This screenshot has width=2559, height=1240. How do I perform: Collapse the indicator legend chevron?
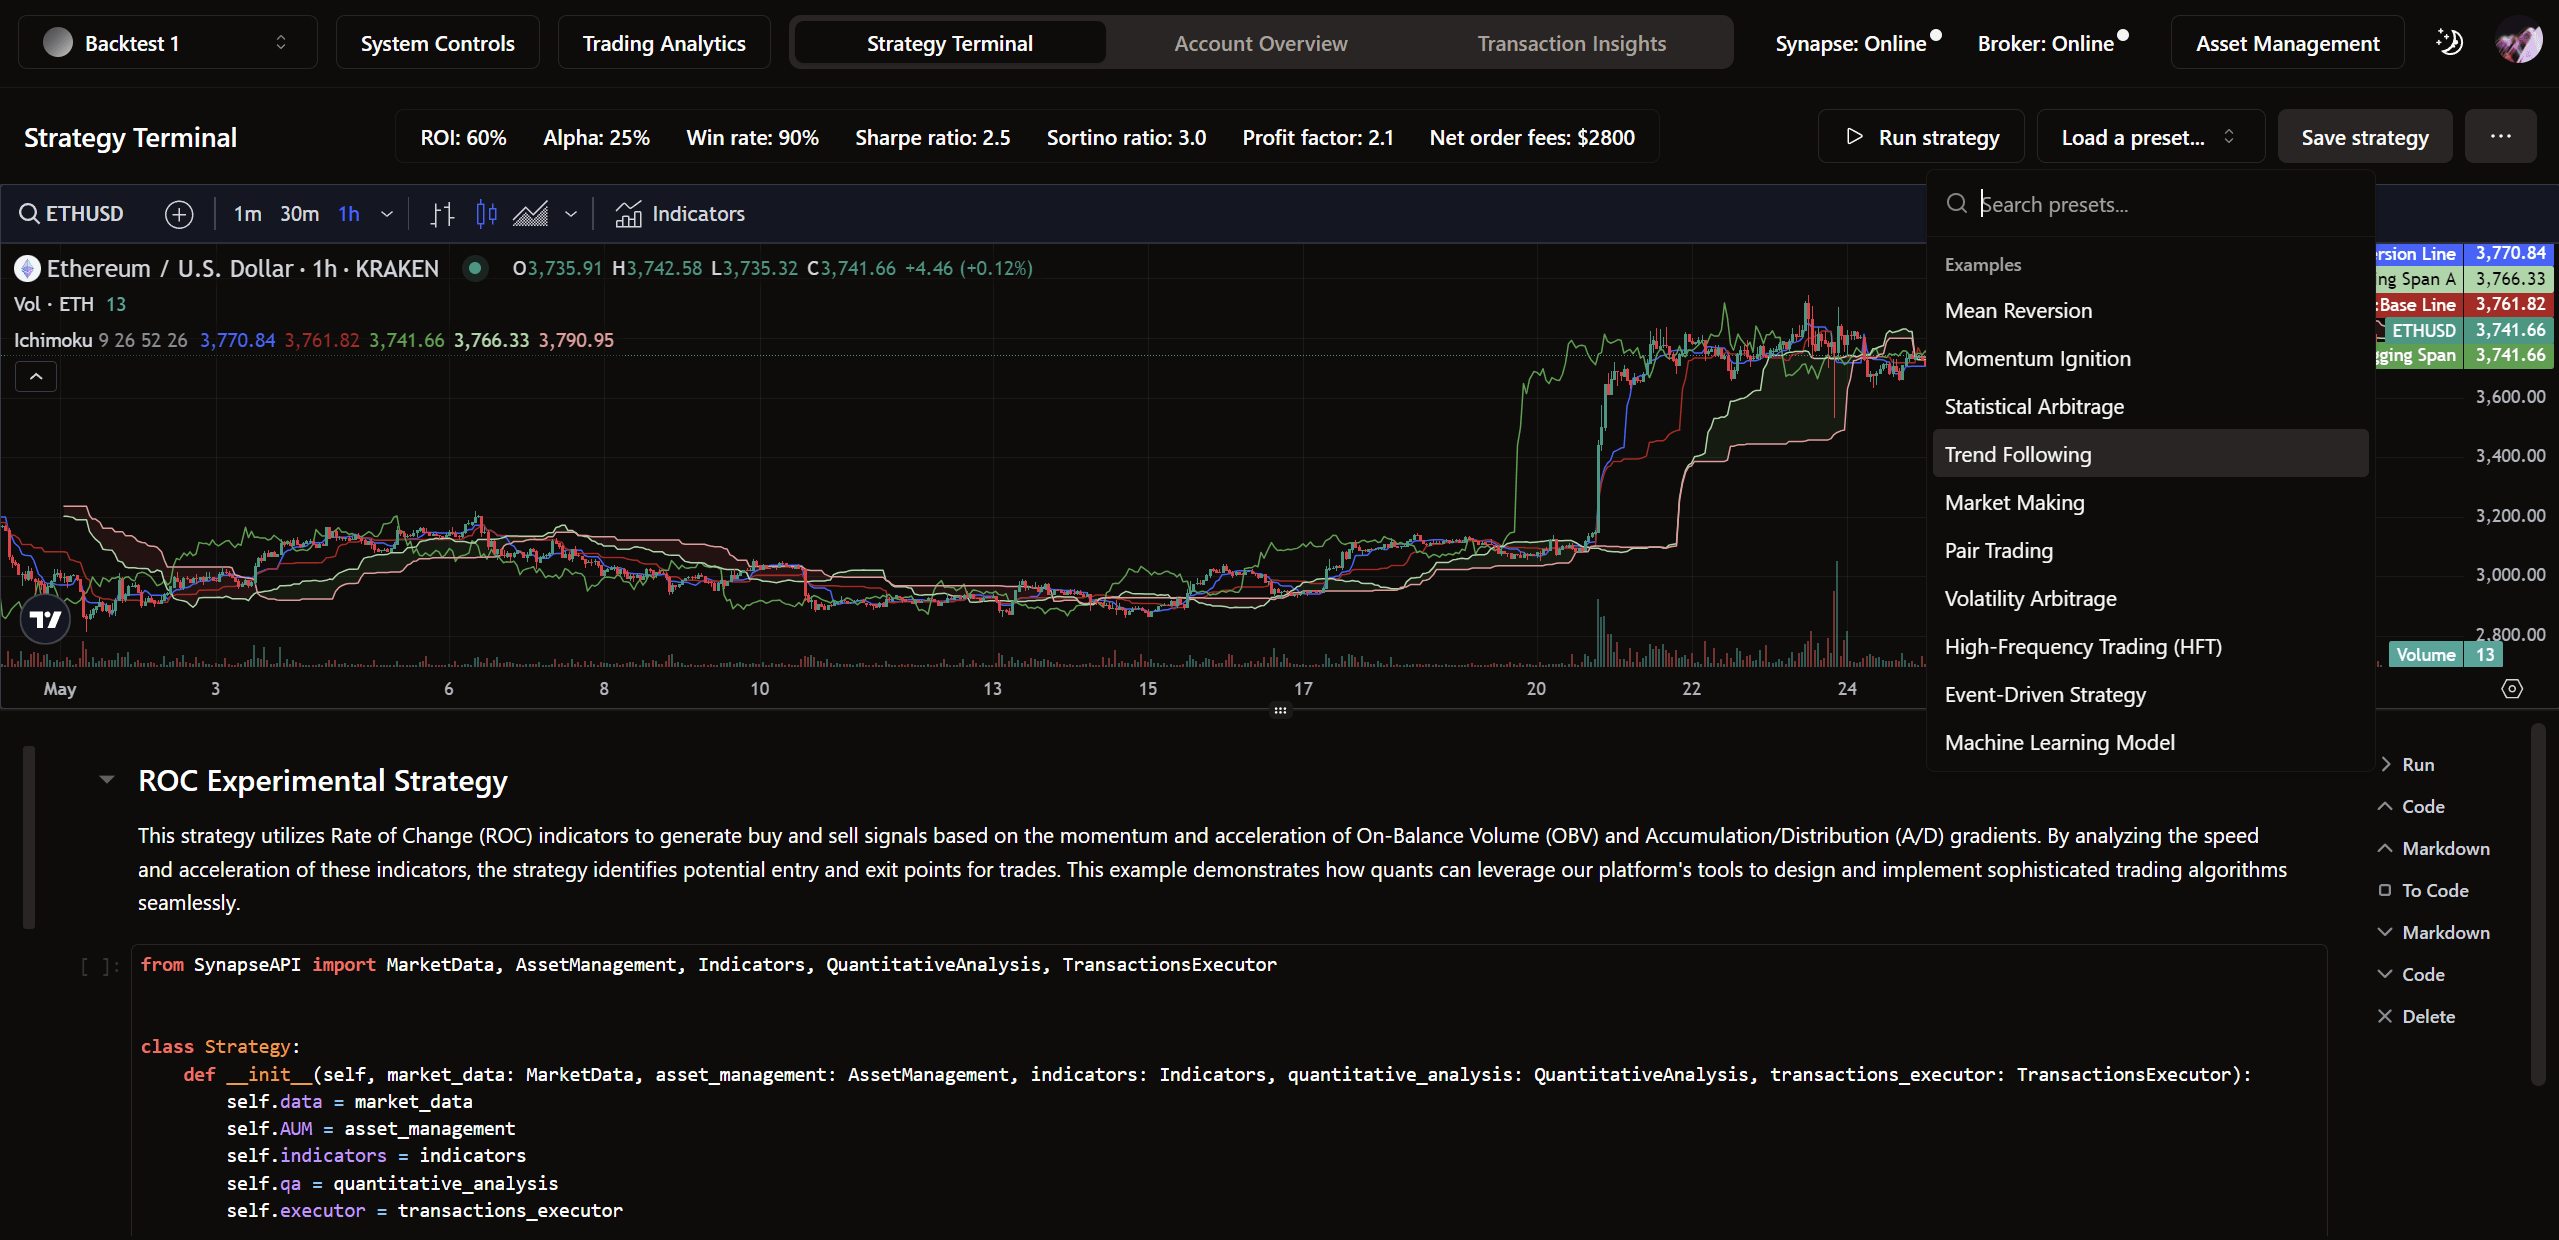(36, 377)
